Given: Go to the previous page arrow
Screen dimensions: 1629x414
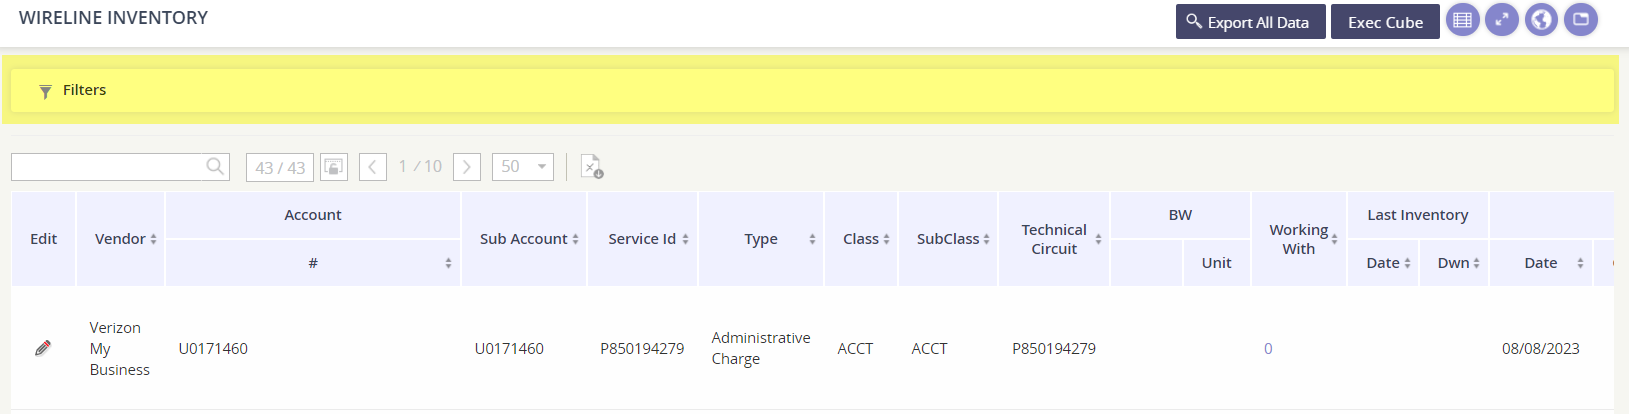Looking at the screenshot, I should pyautogui.click(x=373, y=167).
